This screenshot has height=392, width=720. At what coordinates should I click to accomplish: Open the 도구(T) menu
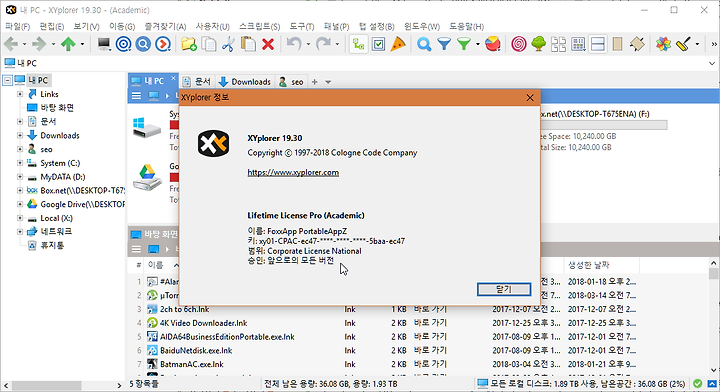(x=302, y=27)
